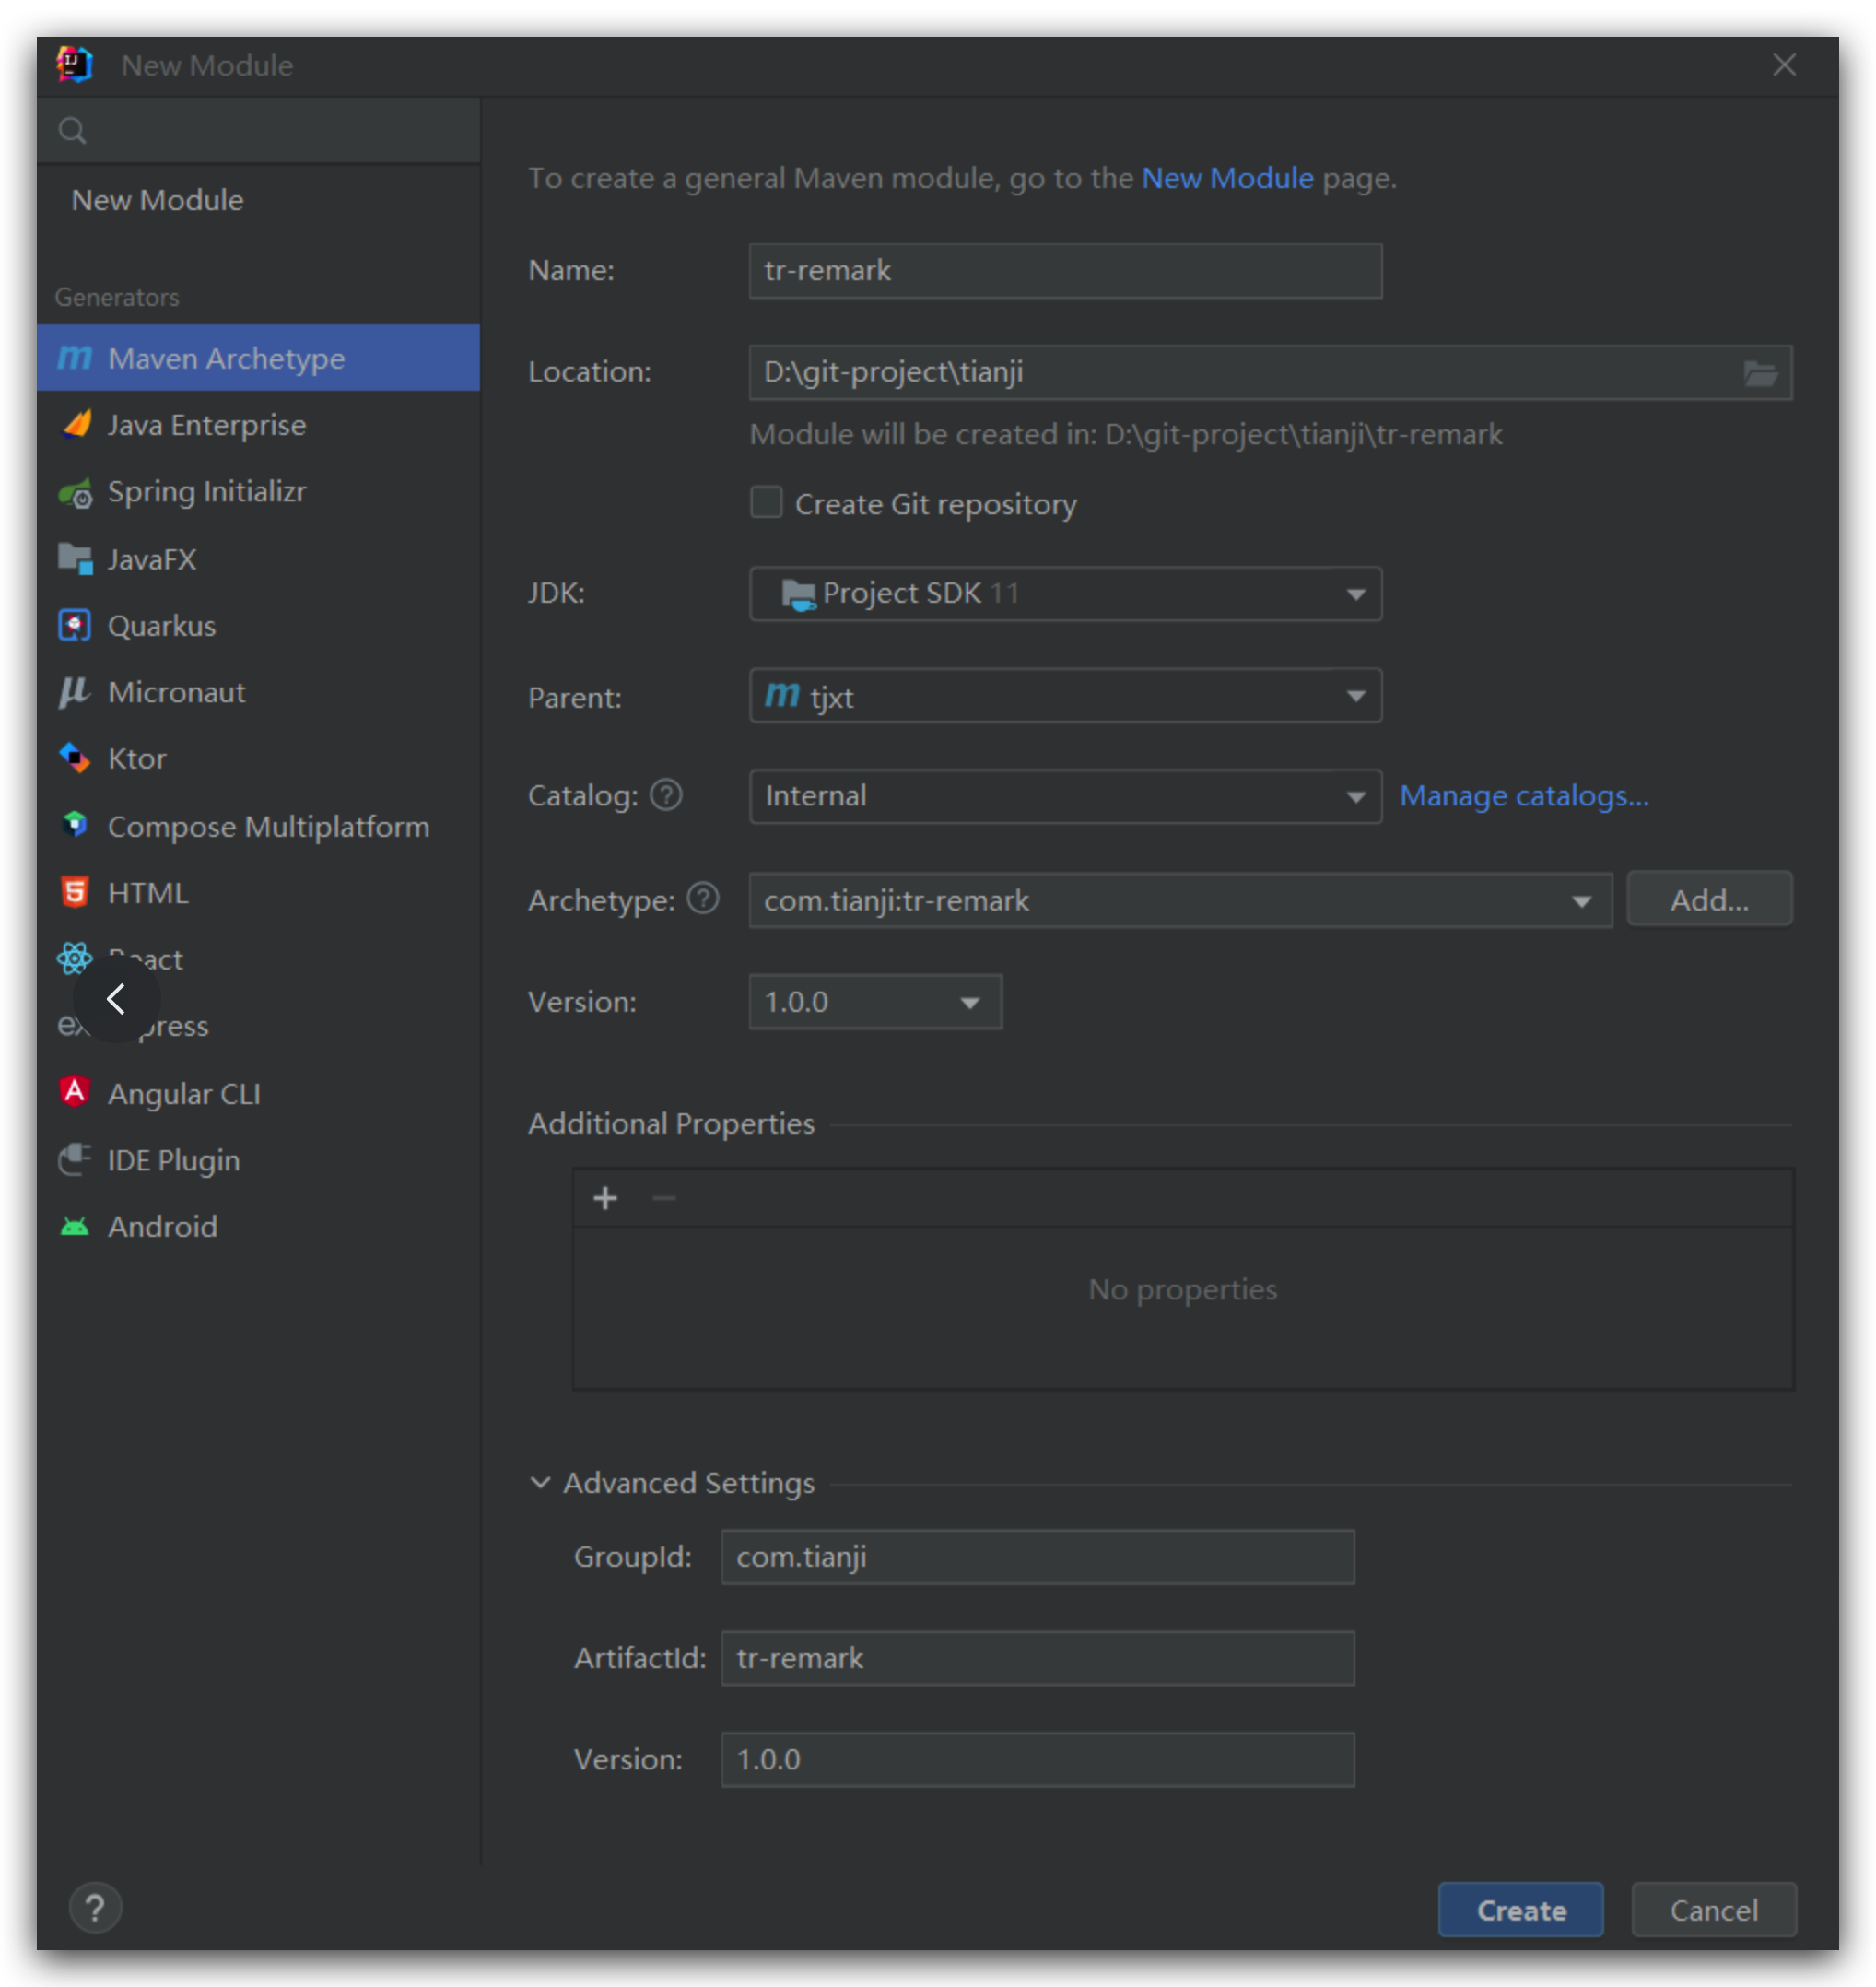Select the IDE Plugin generator icon
This screenshot has height=1987, width=1876.
76,1160
